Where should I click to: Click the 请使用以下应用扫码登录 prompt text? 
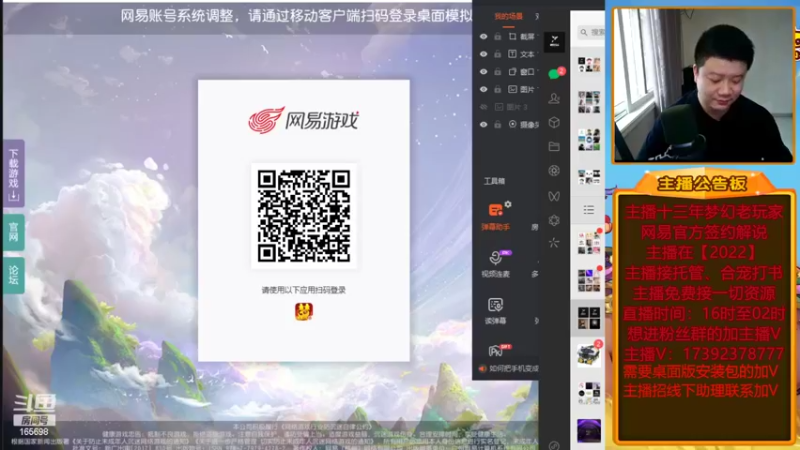point(304,290)
